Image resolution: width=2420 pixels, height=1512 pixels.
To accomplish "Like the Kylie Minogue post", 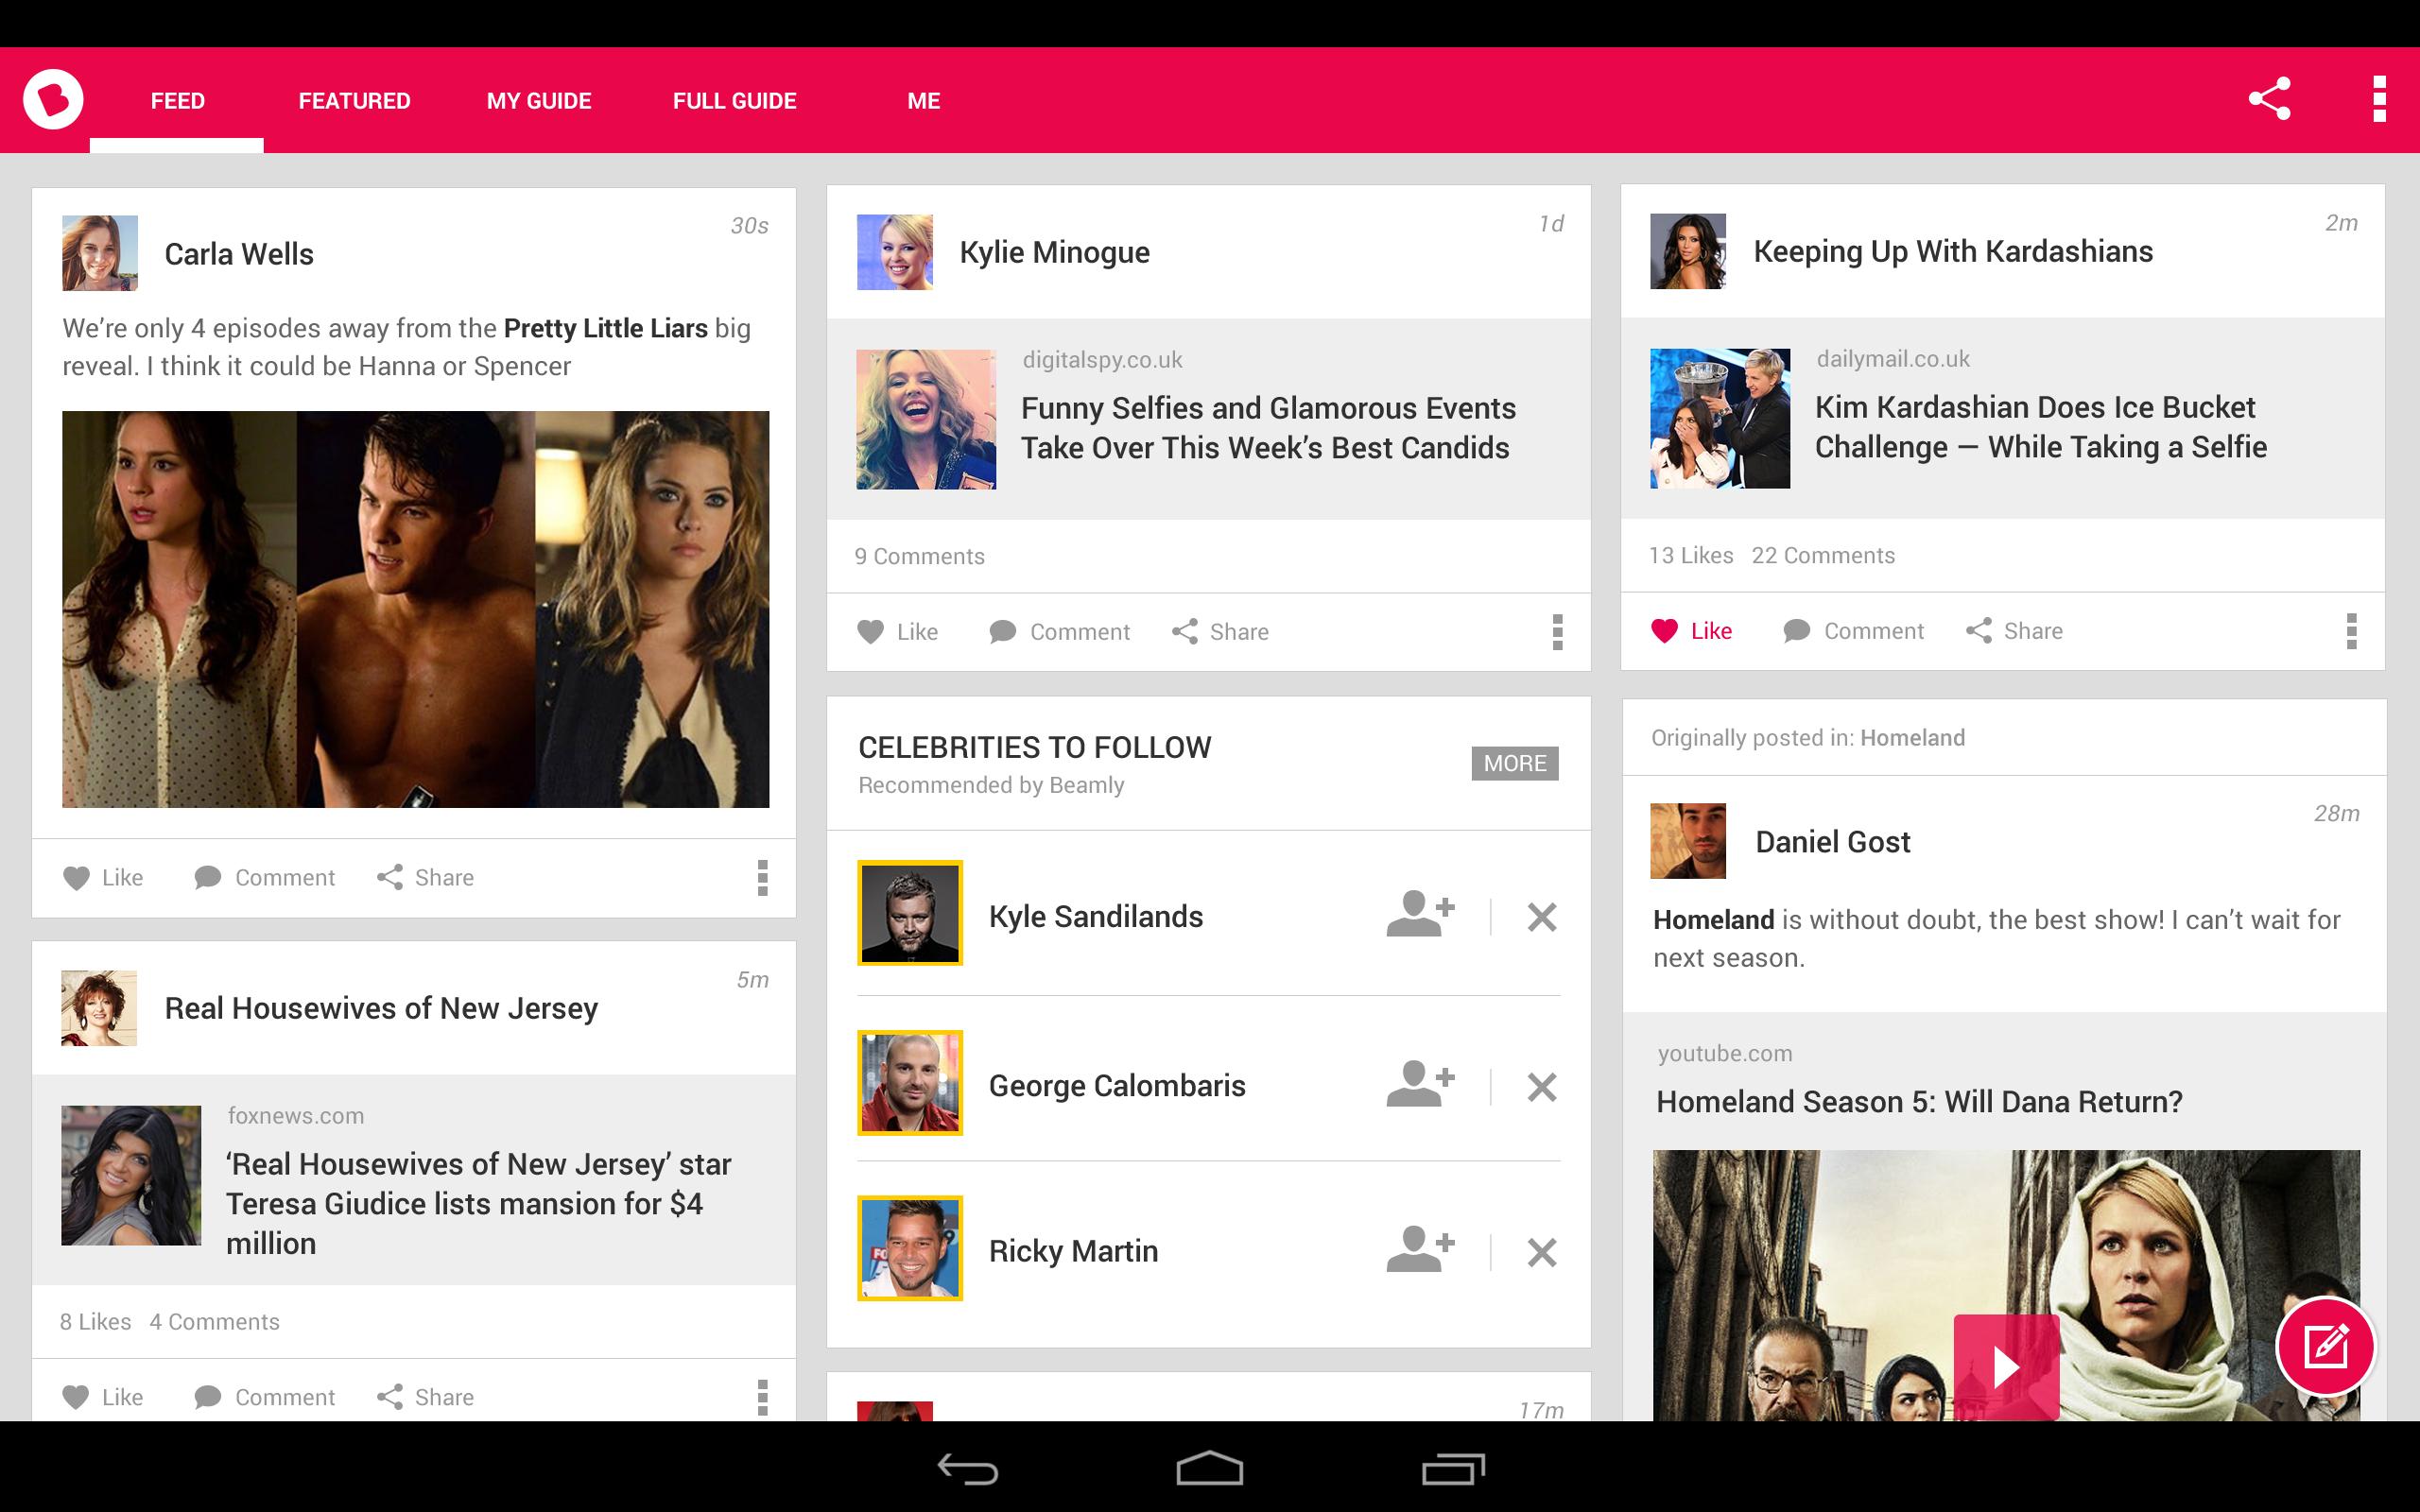I will (x=898, y=631).
